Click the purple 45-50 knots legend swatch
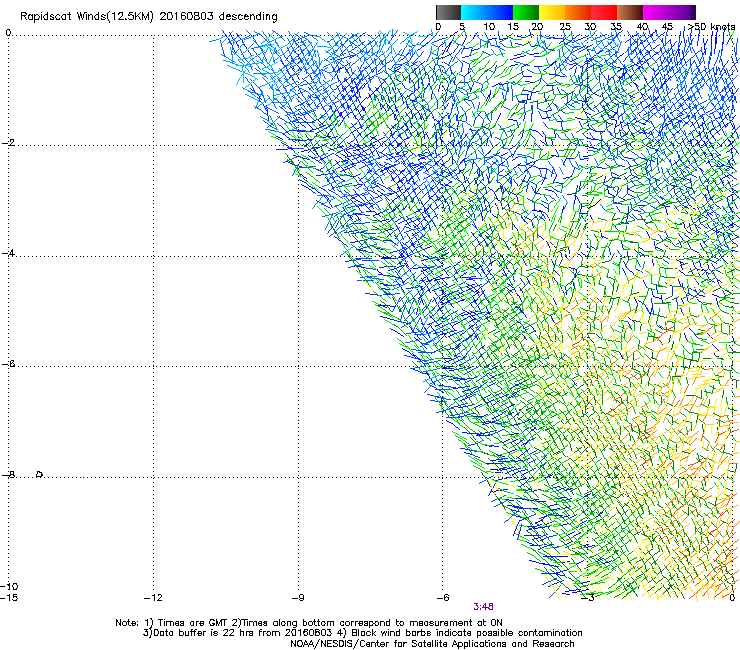The height and width of the screenshot is (650, 740). tap(682, 12)
